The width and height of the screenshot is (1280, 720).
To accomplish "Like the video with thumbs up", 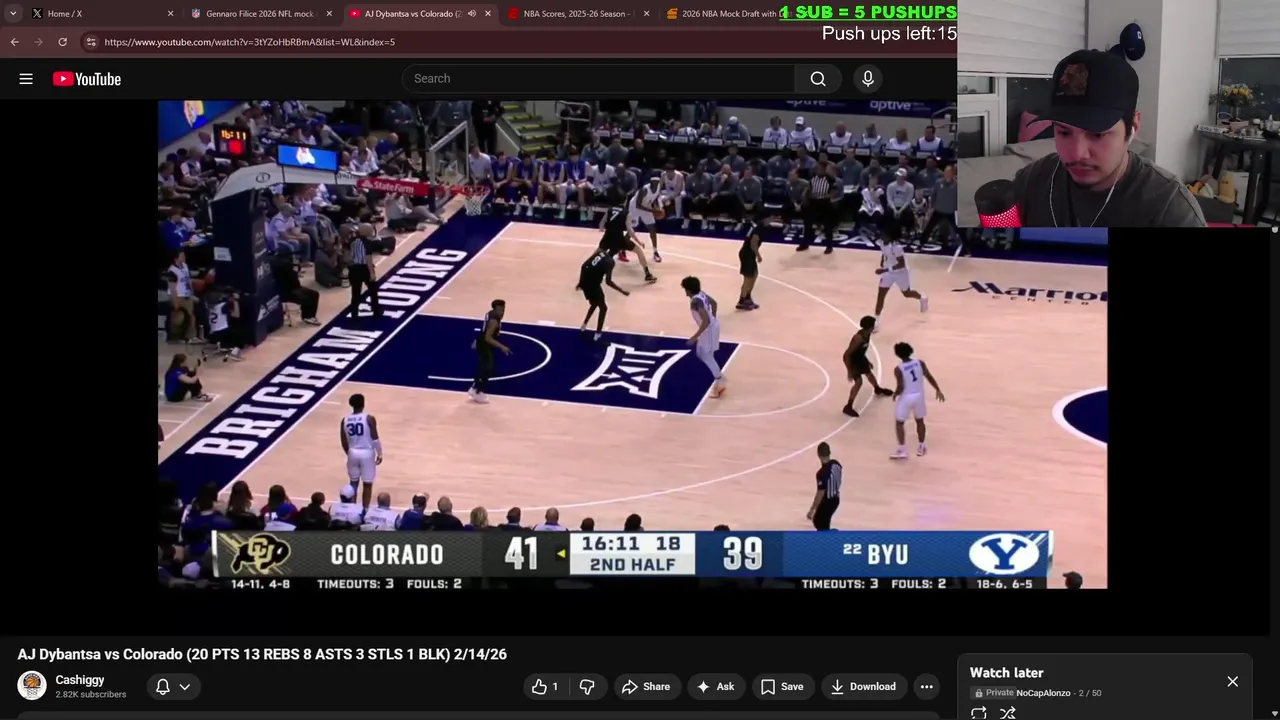I will (546, 686).
